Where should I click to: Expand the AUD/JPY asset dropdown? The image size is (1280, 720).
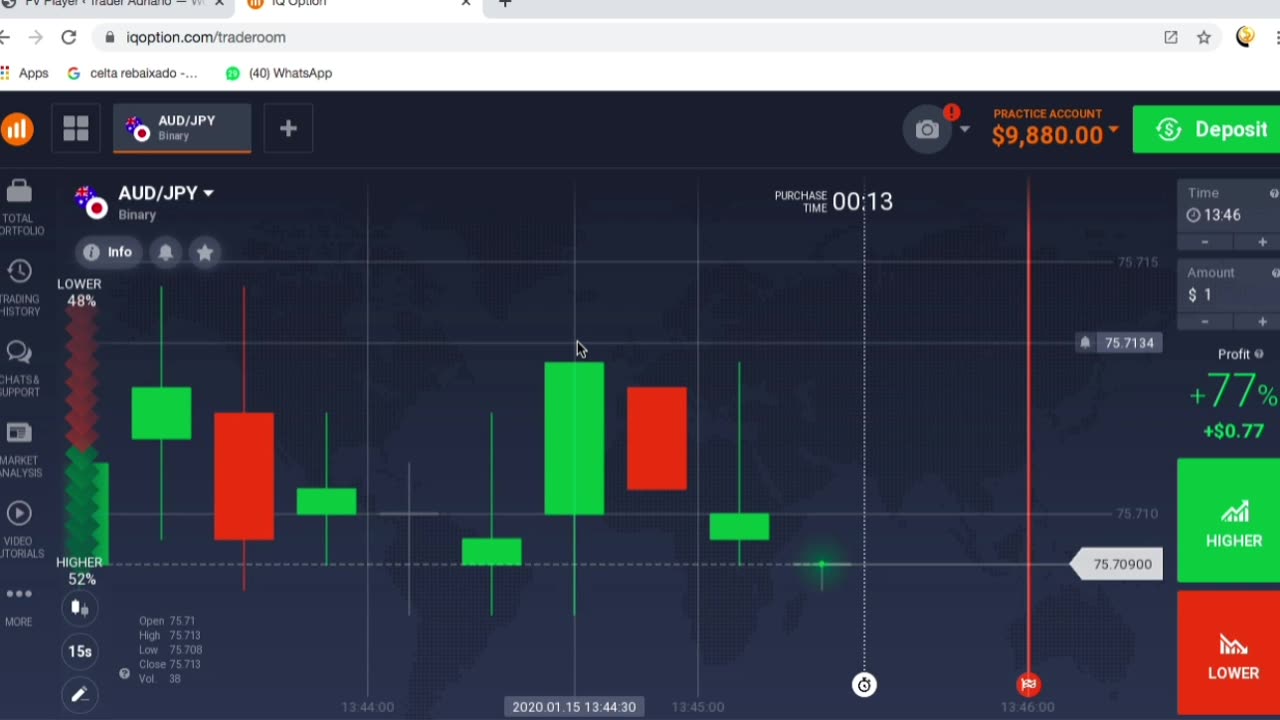pyautogui.click(x=208, y=193)
